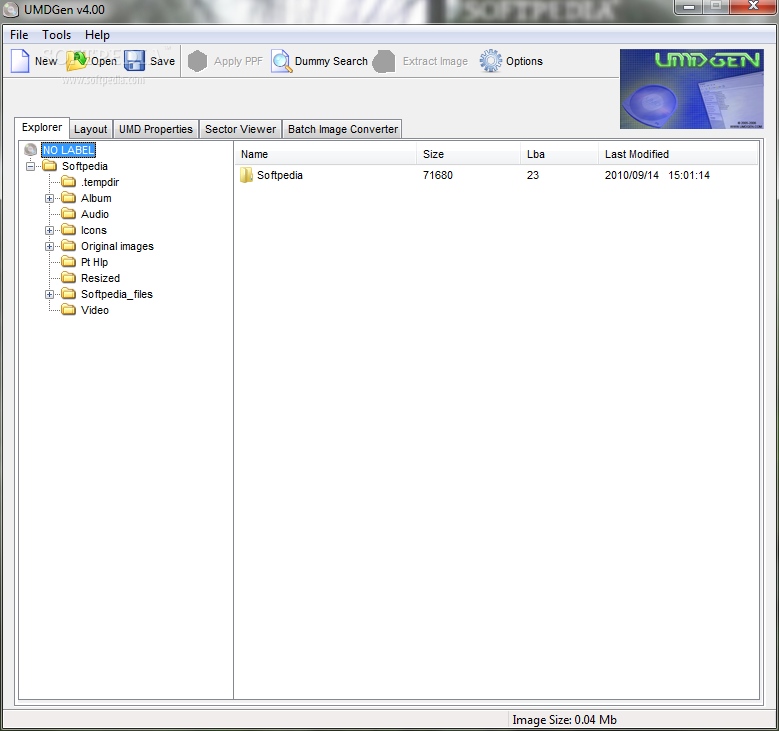Click the Album folder icon

[69, 198]
